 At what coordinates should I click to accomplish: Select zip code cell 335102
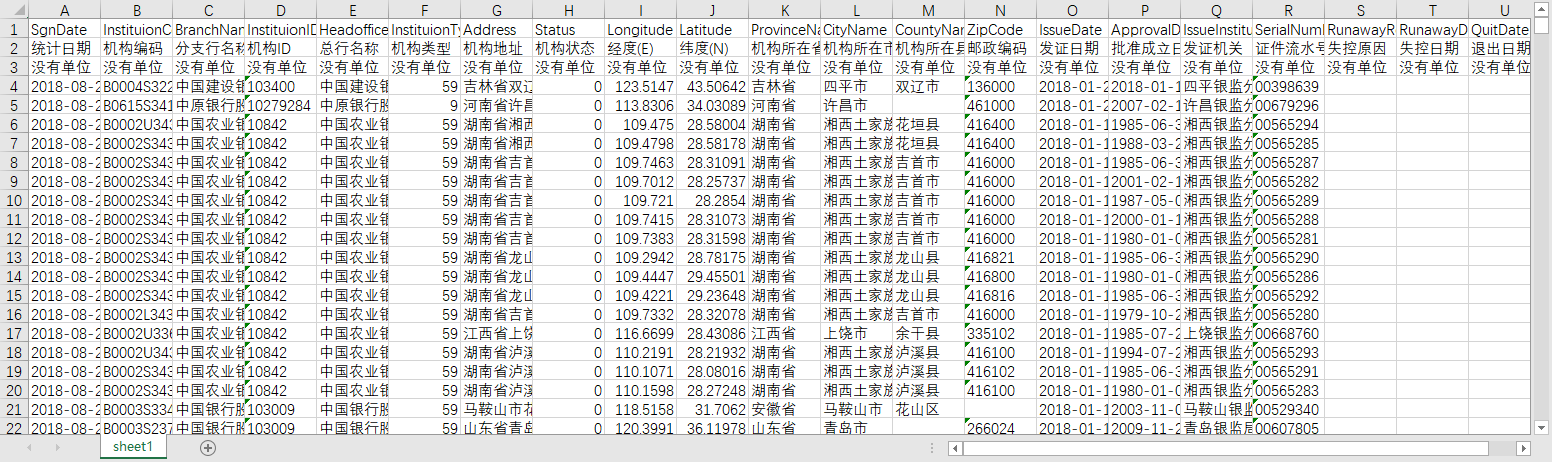1000,334
